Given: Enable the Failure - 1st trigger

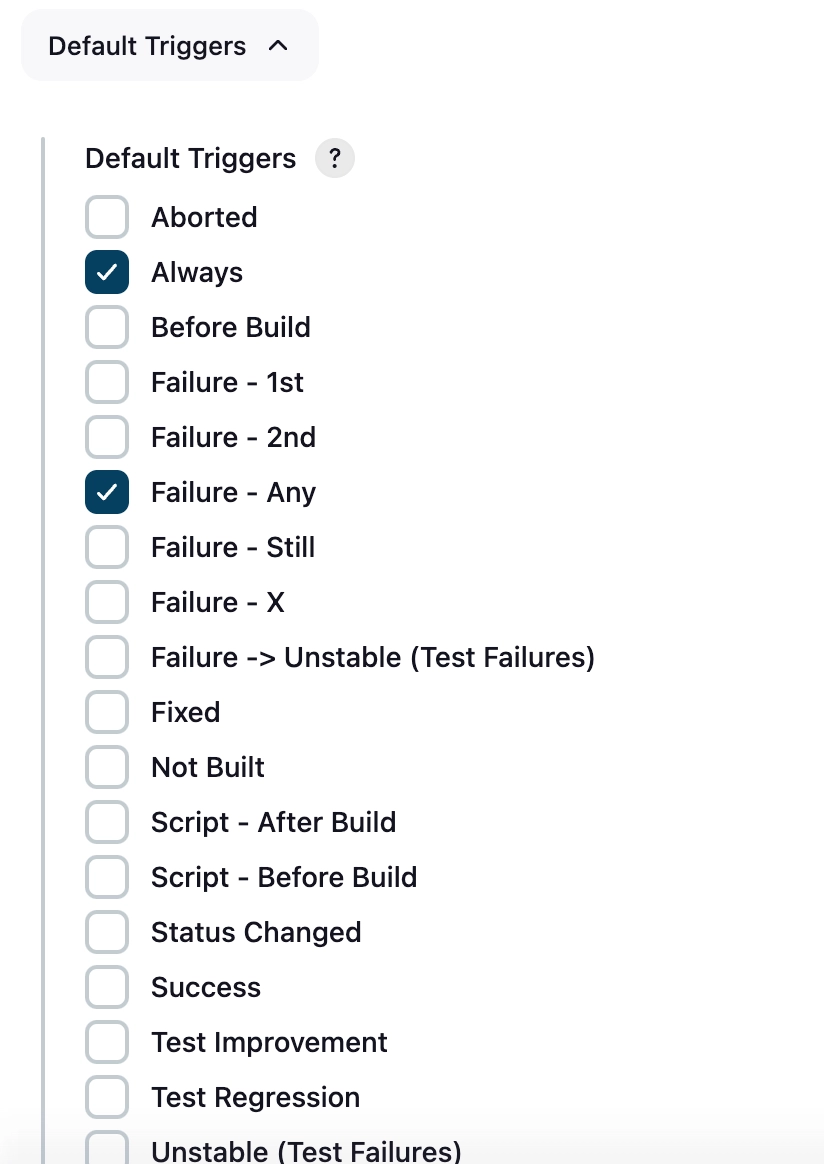Looking at the screenshot, I should coord(107,382).
